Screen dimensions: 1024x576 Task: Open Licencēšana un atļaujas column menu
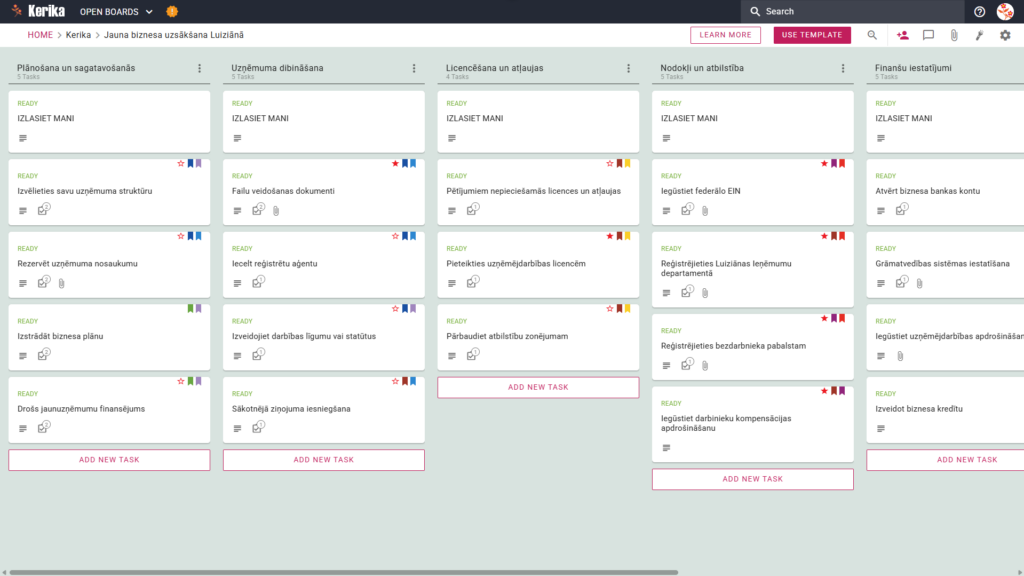coord(628,69)
